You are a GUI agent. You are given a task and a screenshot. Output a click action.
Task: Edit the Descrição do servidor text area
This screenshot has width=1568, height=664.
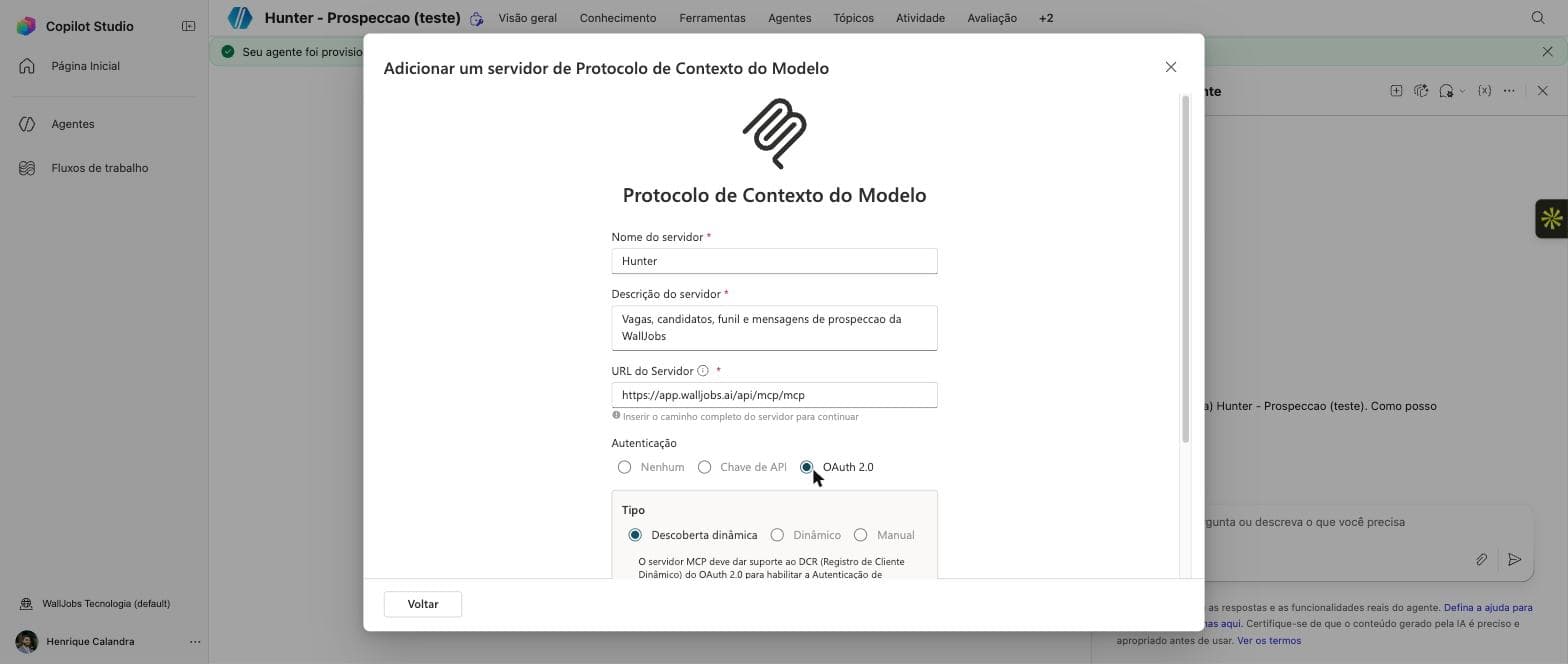pyautogui.click(x=774, y=328)
